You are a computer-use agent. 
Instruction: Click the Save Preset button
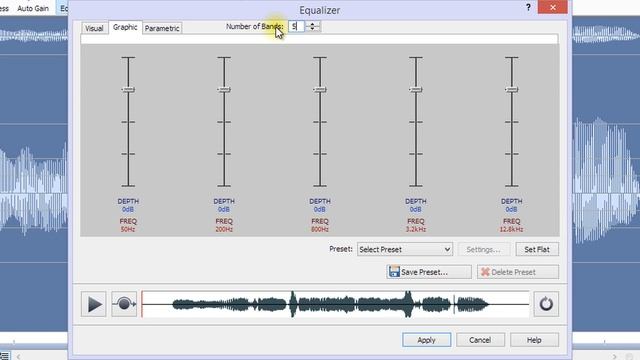tap(429, 272)
